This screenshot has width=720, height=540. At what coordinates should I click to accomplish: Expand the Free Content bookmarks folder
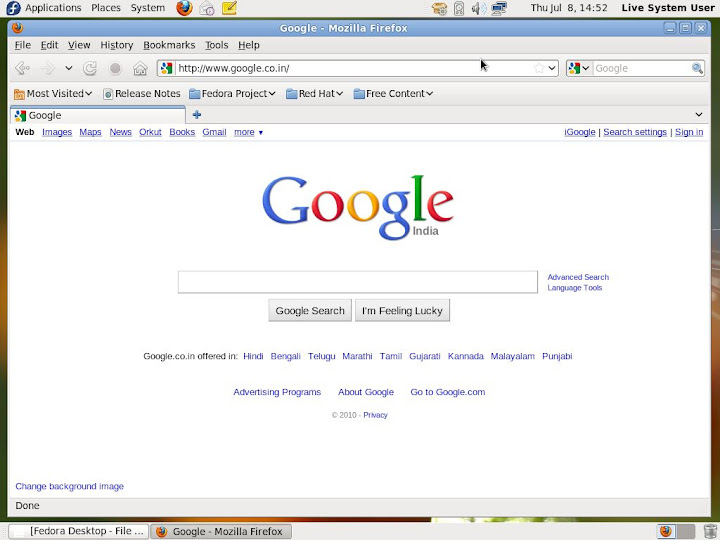[x=393, y=94]
